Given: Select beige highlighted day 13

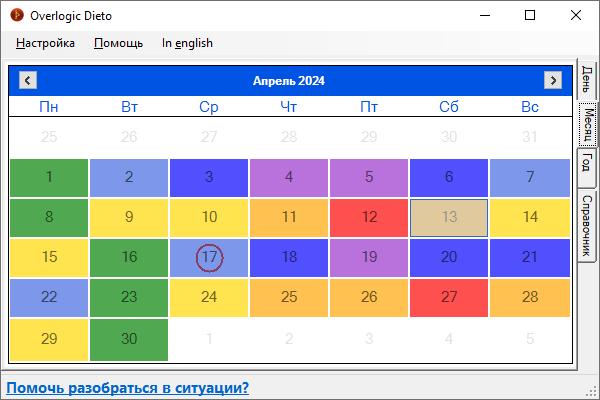Looking at the screenshot, I should [449, 218].
